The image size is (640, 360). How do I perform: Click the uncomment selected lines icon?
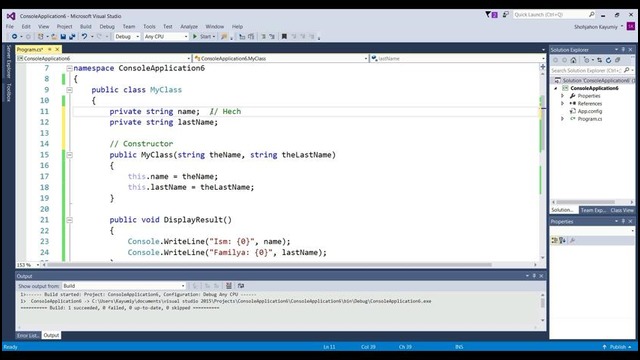click(272, 36)
